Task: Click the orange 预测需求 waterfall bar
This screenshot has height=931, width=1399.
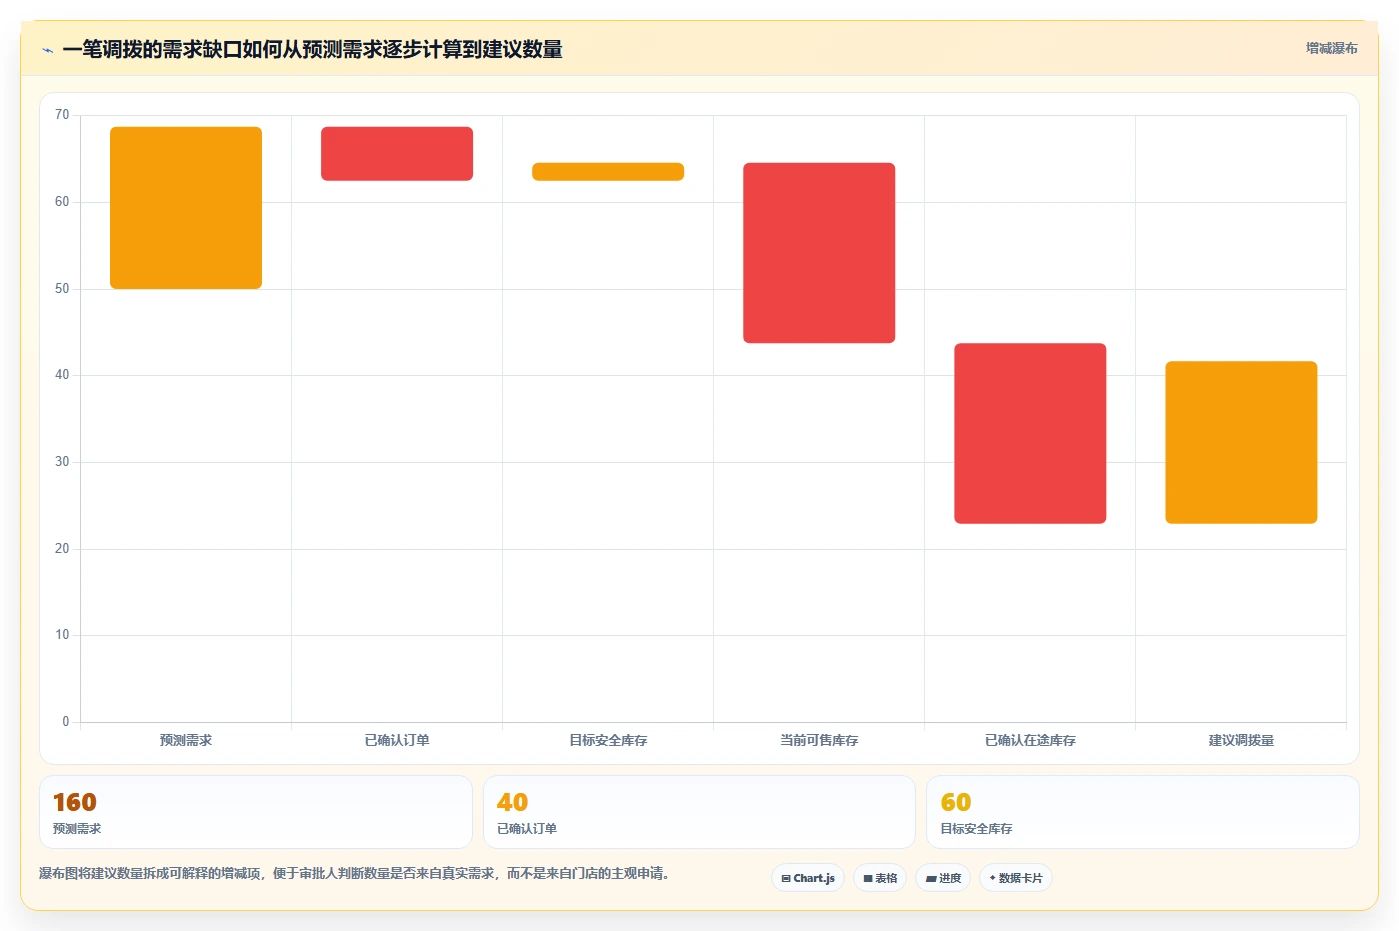Action: pos(186,208)
